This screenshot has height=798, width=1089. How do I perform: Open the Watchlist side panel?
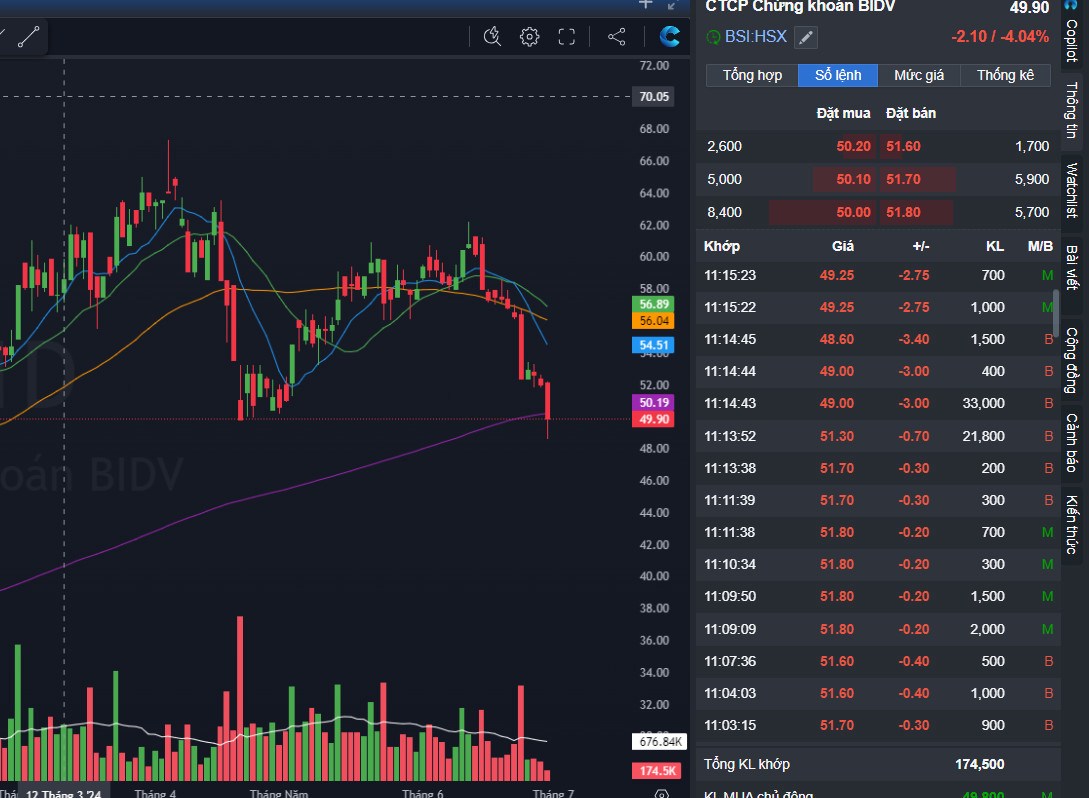tap(1071, 190)
